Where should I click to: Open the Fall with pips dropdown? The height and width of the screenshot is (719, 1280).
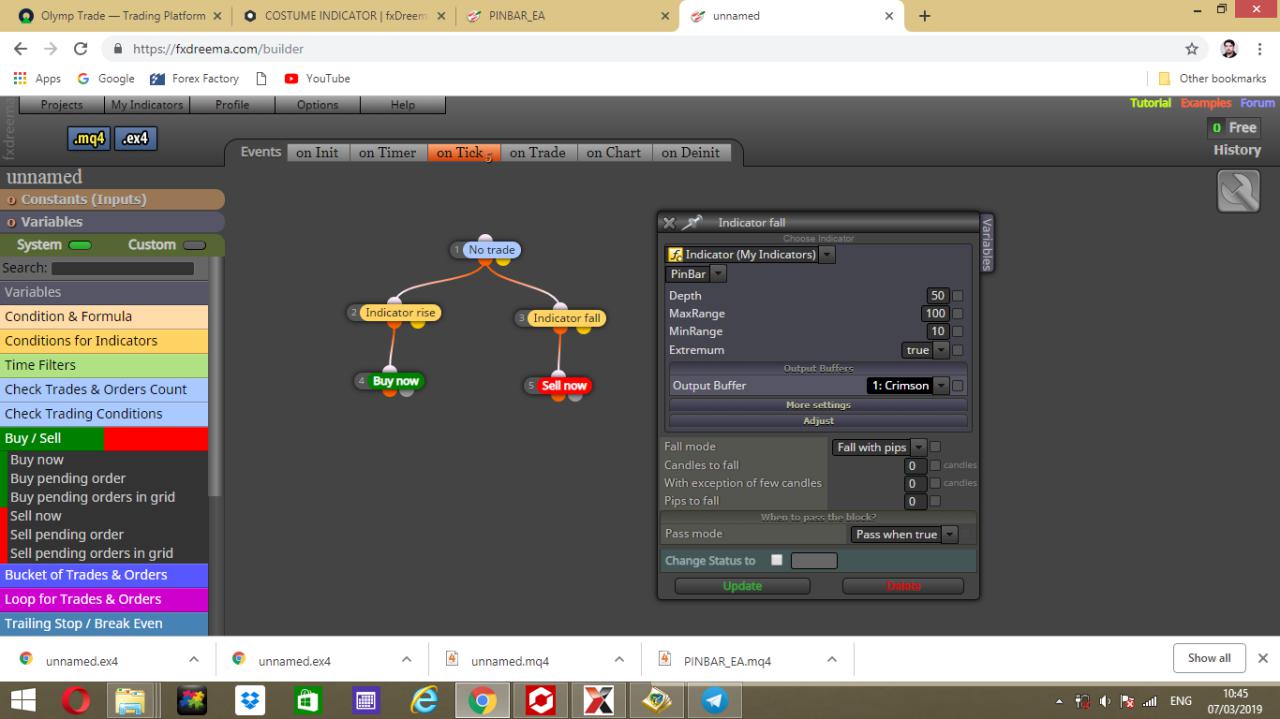[x=918, y=447]
